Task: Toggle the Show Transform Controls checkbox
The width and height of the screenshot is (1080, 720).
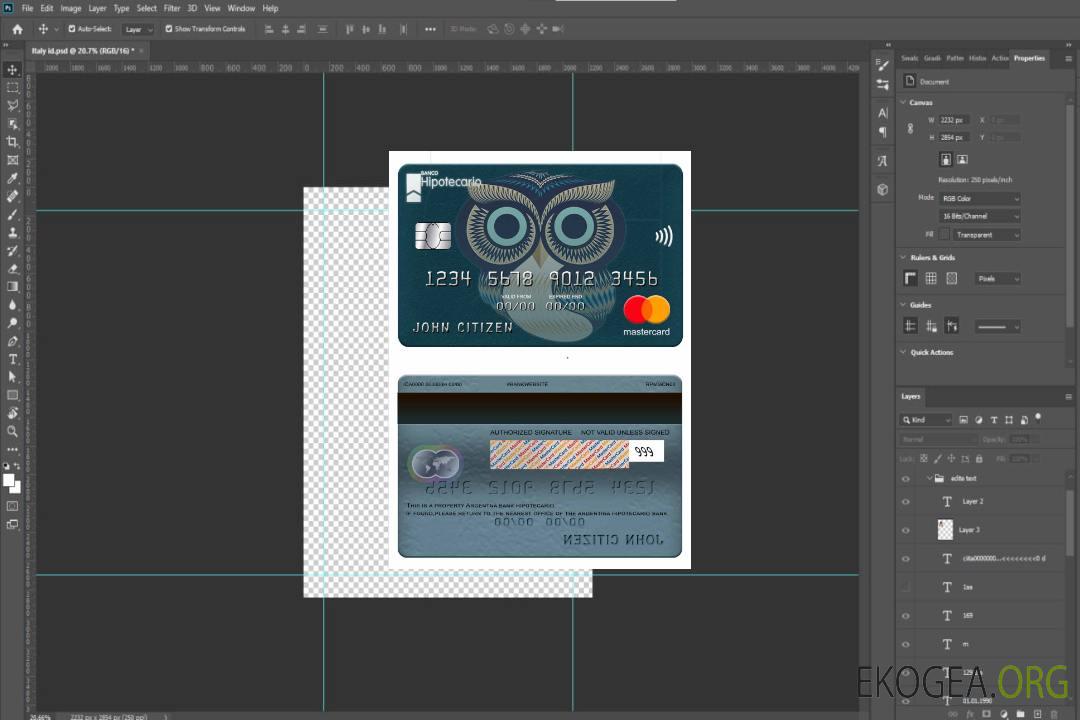Action: [169, 29]
